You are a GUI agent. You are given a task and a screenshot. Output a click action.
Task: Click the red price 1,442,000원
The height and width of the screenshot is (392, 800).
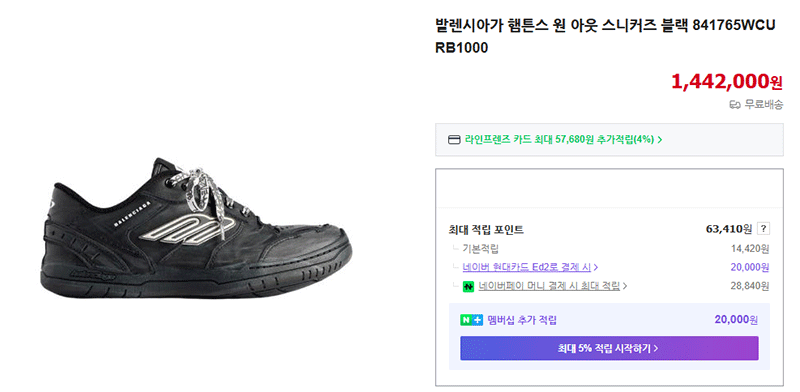727,81
